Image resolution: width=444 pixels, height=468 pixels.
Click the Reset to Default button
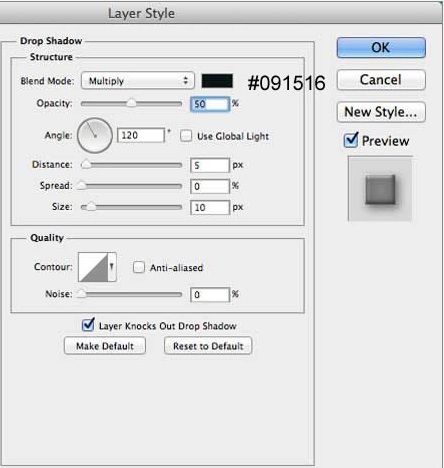click(208, 346)
